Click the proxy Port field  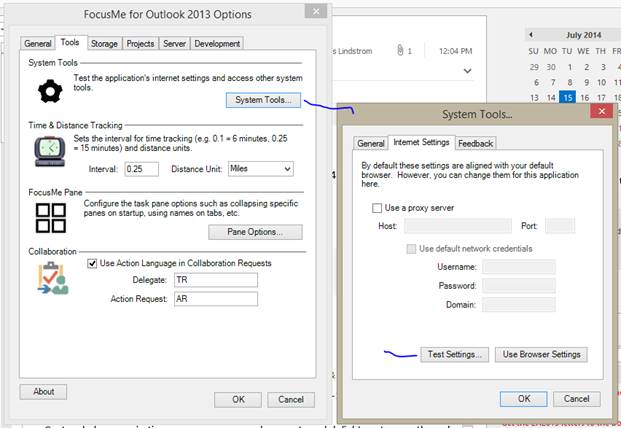click(560, 226)
